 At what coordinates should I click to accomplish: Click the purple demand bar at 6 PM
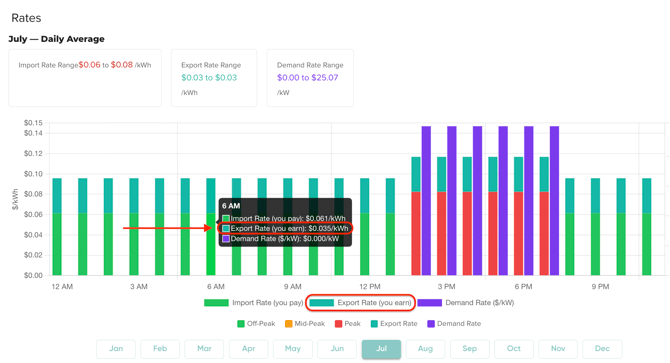point(529,201)
